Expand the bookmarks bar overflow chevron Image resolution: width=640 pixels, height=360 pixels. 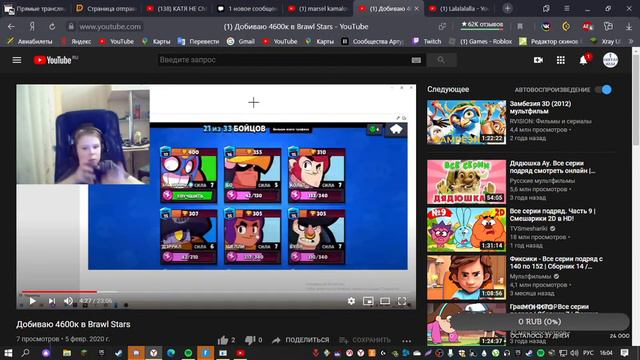pyautogui.click(x=631, y=41)
